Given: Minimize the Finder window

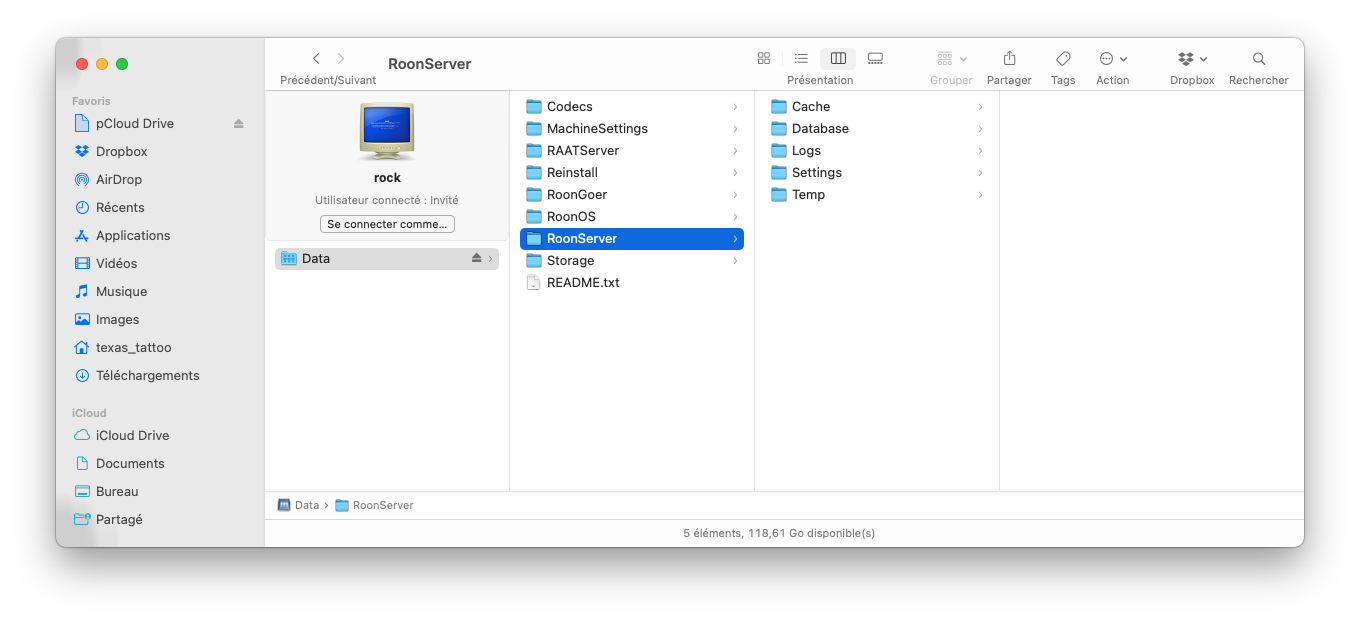Looking at the screenshot, I should [x=102, y=64].
